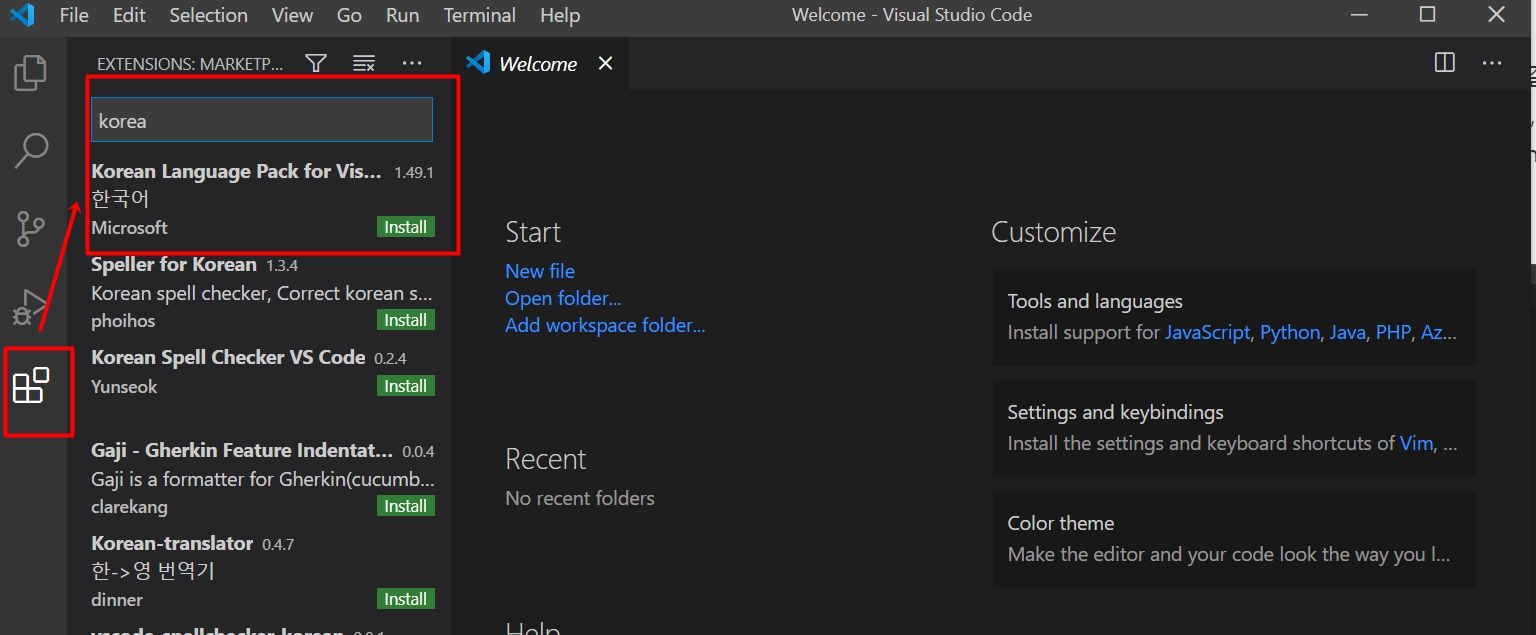Open Settings and keybindings customize card
1536x635 pixels.
click(1234, 428)
